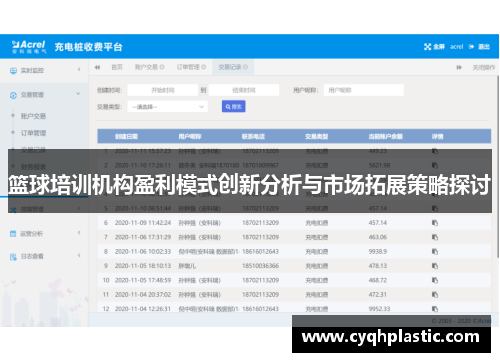500x362 pixels.
Task: Click the 实时监控 monitor icon
Action: point(13,71)
